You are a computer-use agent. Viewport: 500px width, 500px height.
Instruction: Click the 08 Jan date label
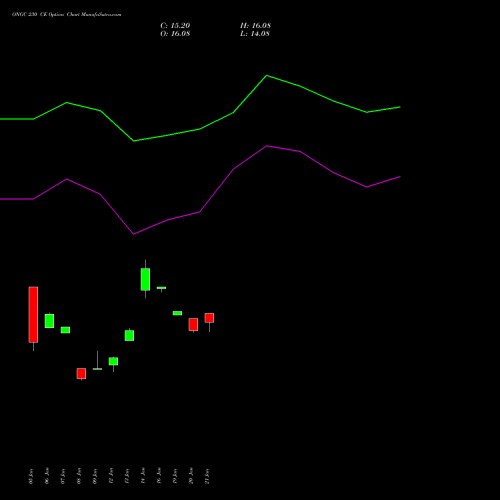(79, 476)
